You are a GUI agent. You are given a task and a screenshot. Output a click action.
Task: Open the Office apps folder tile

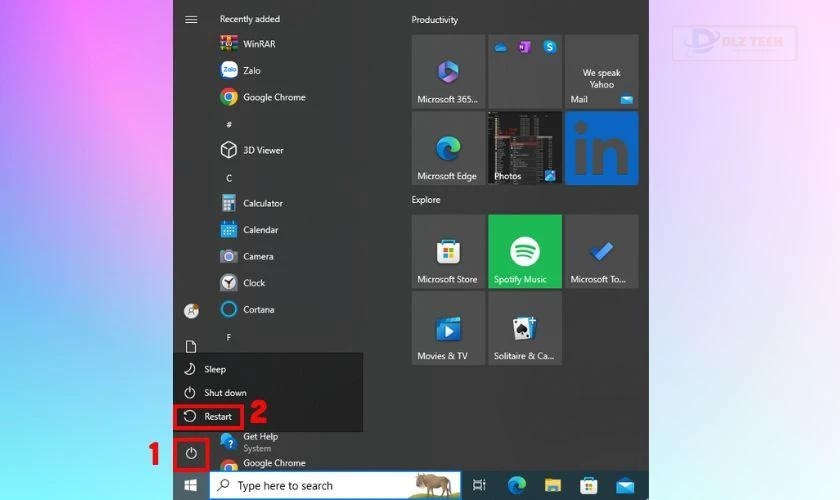point(524,71)
